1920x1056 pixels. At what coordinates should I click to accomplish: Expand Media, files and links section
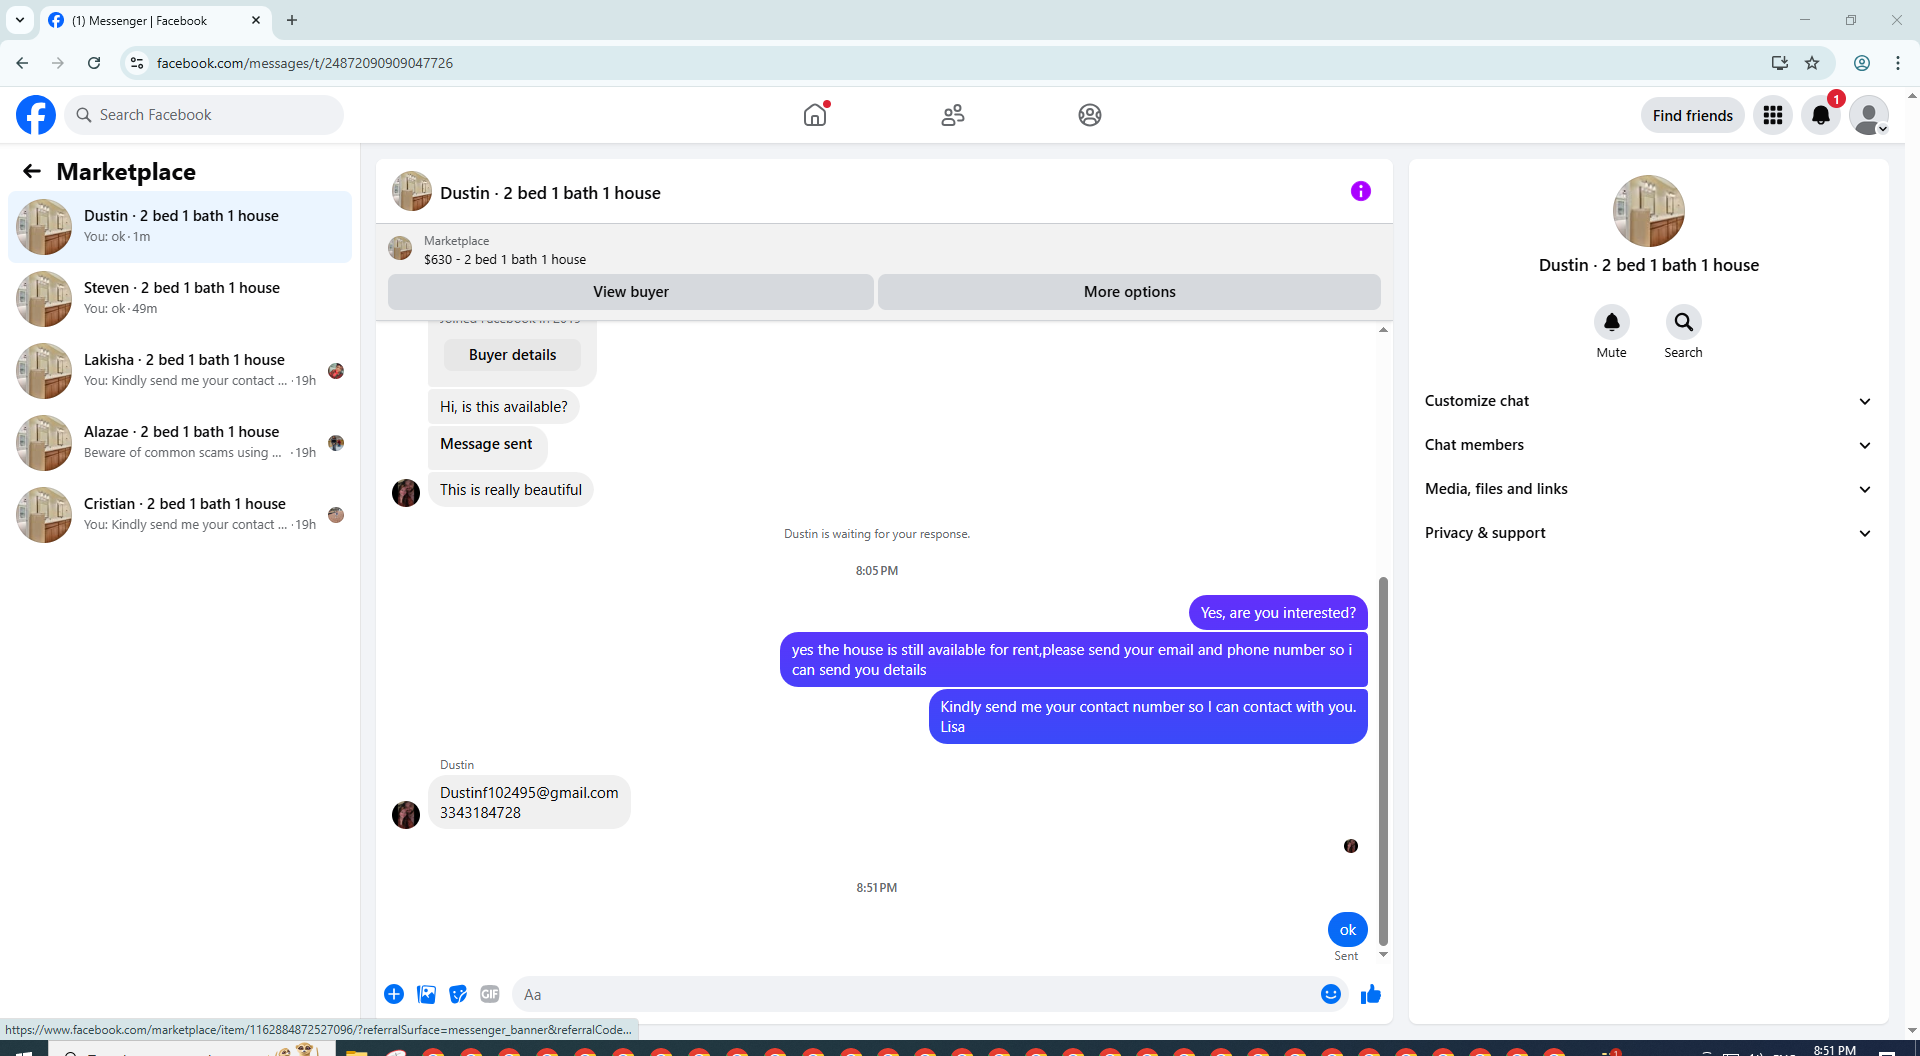(1648, 489)
